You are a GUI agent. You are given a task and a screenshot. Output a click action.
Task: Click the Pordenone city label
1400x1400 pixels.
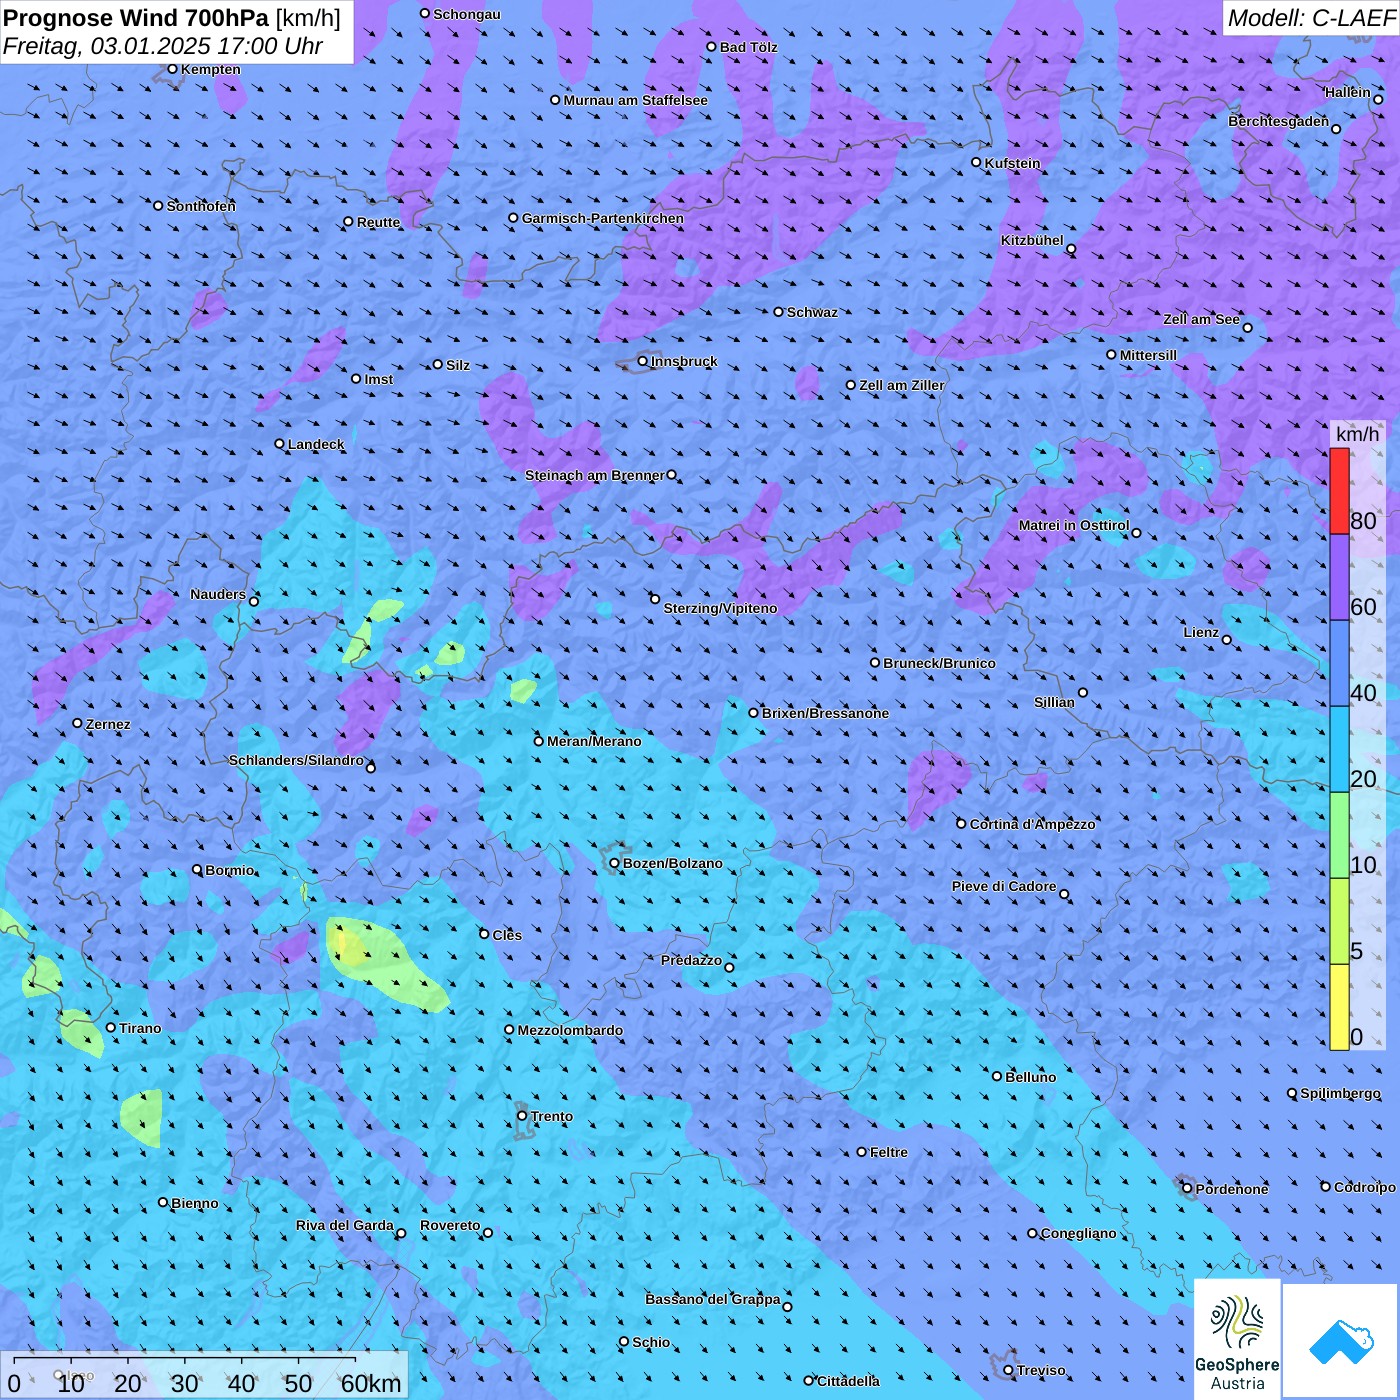(1232, 1189)
